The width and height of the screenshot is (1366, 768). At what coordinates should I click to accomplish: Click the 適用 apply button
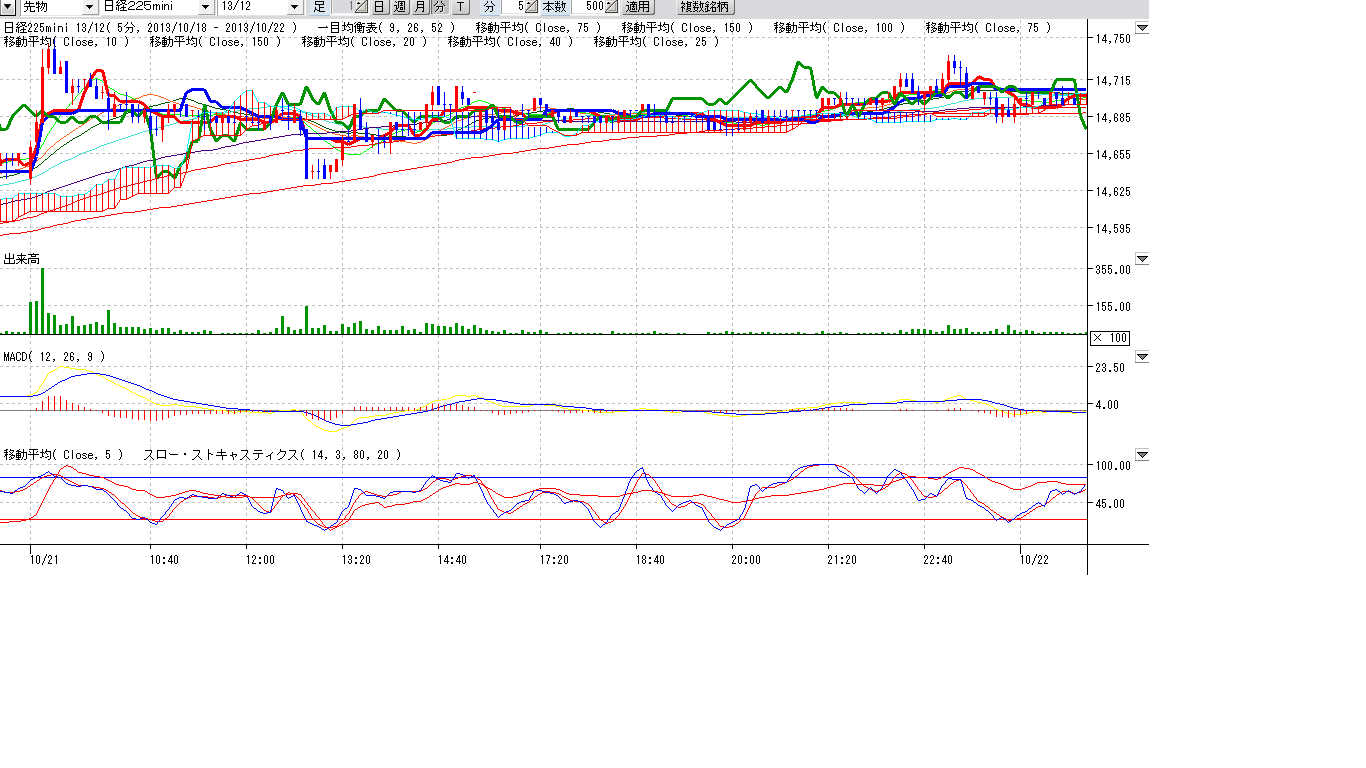638,7
